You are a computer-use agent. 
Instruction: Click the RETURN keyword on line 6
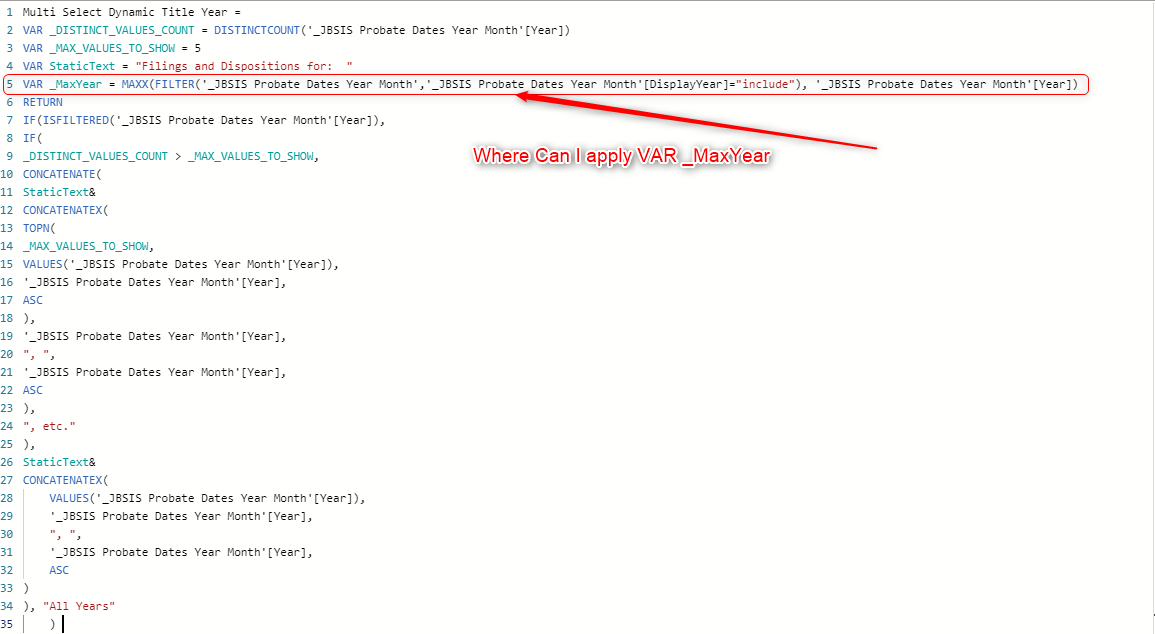[43, 102]
